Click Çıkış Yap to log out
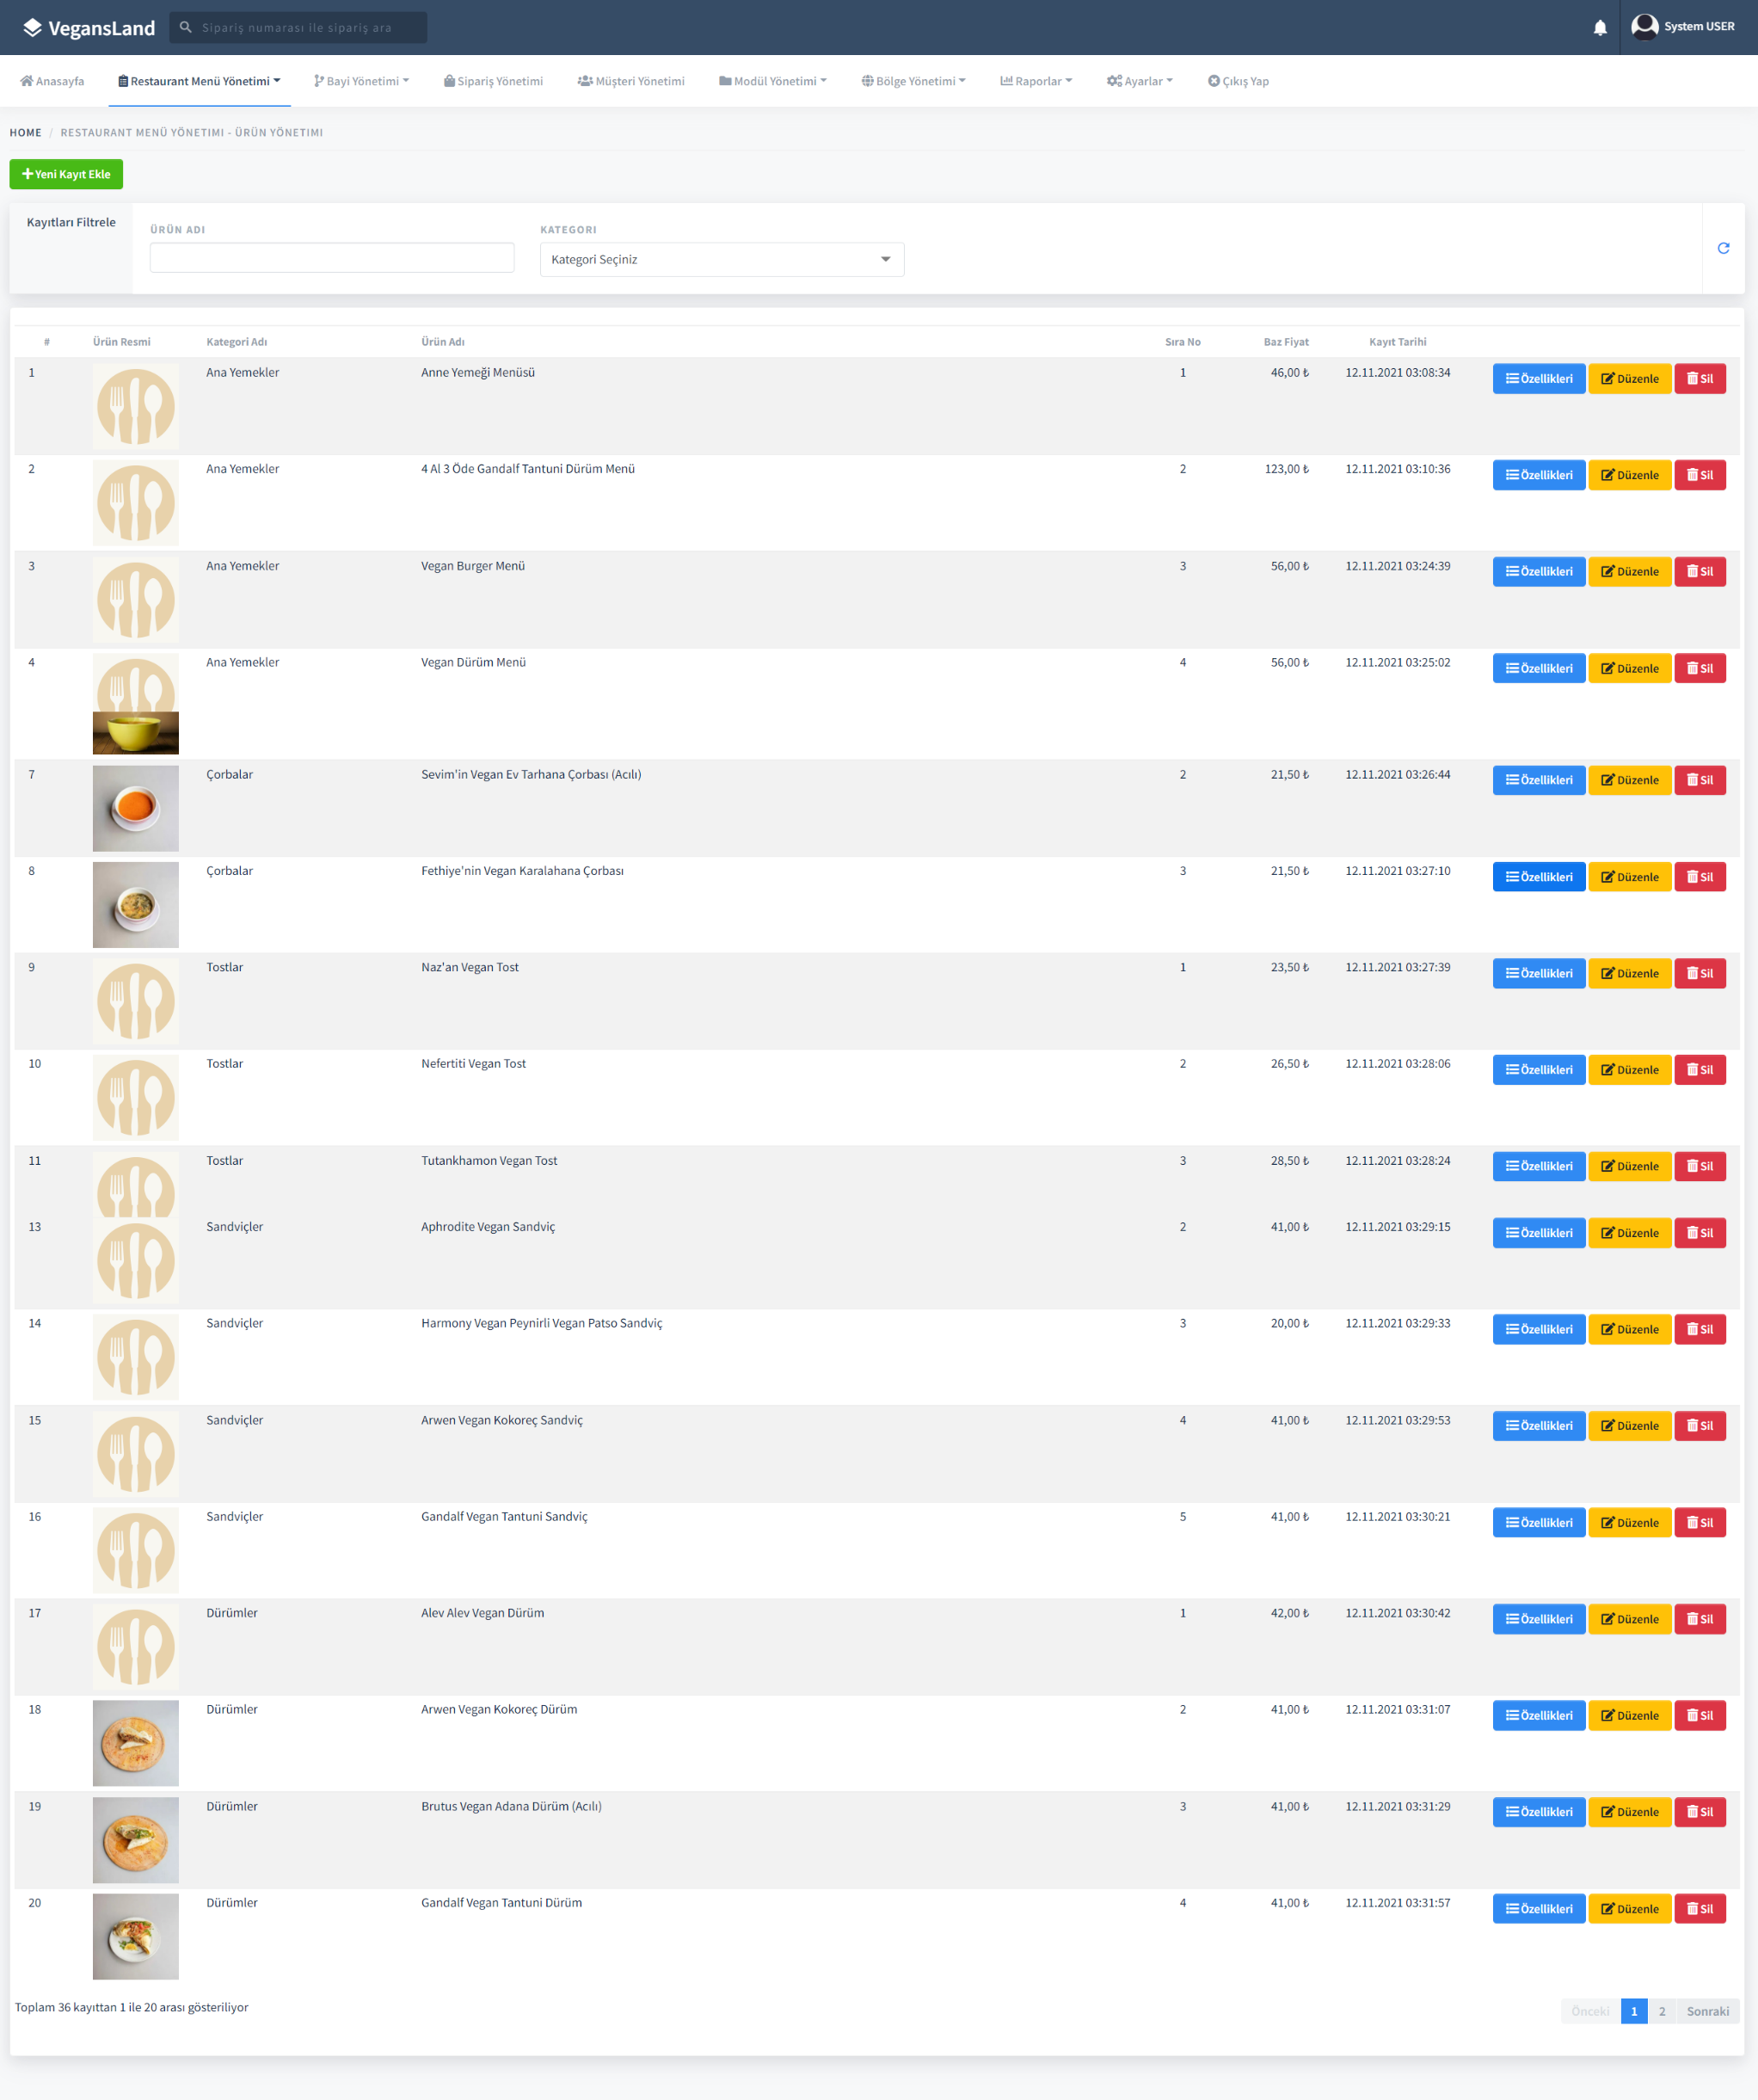This screenshot has height=2100, width=1758. pyautogui.click(x=1238, y=82)
